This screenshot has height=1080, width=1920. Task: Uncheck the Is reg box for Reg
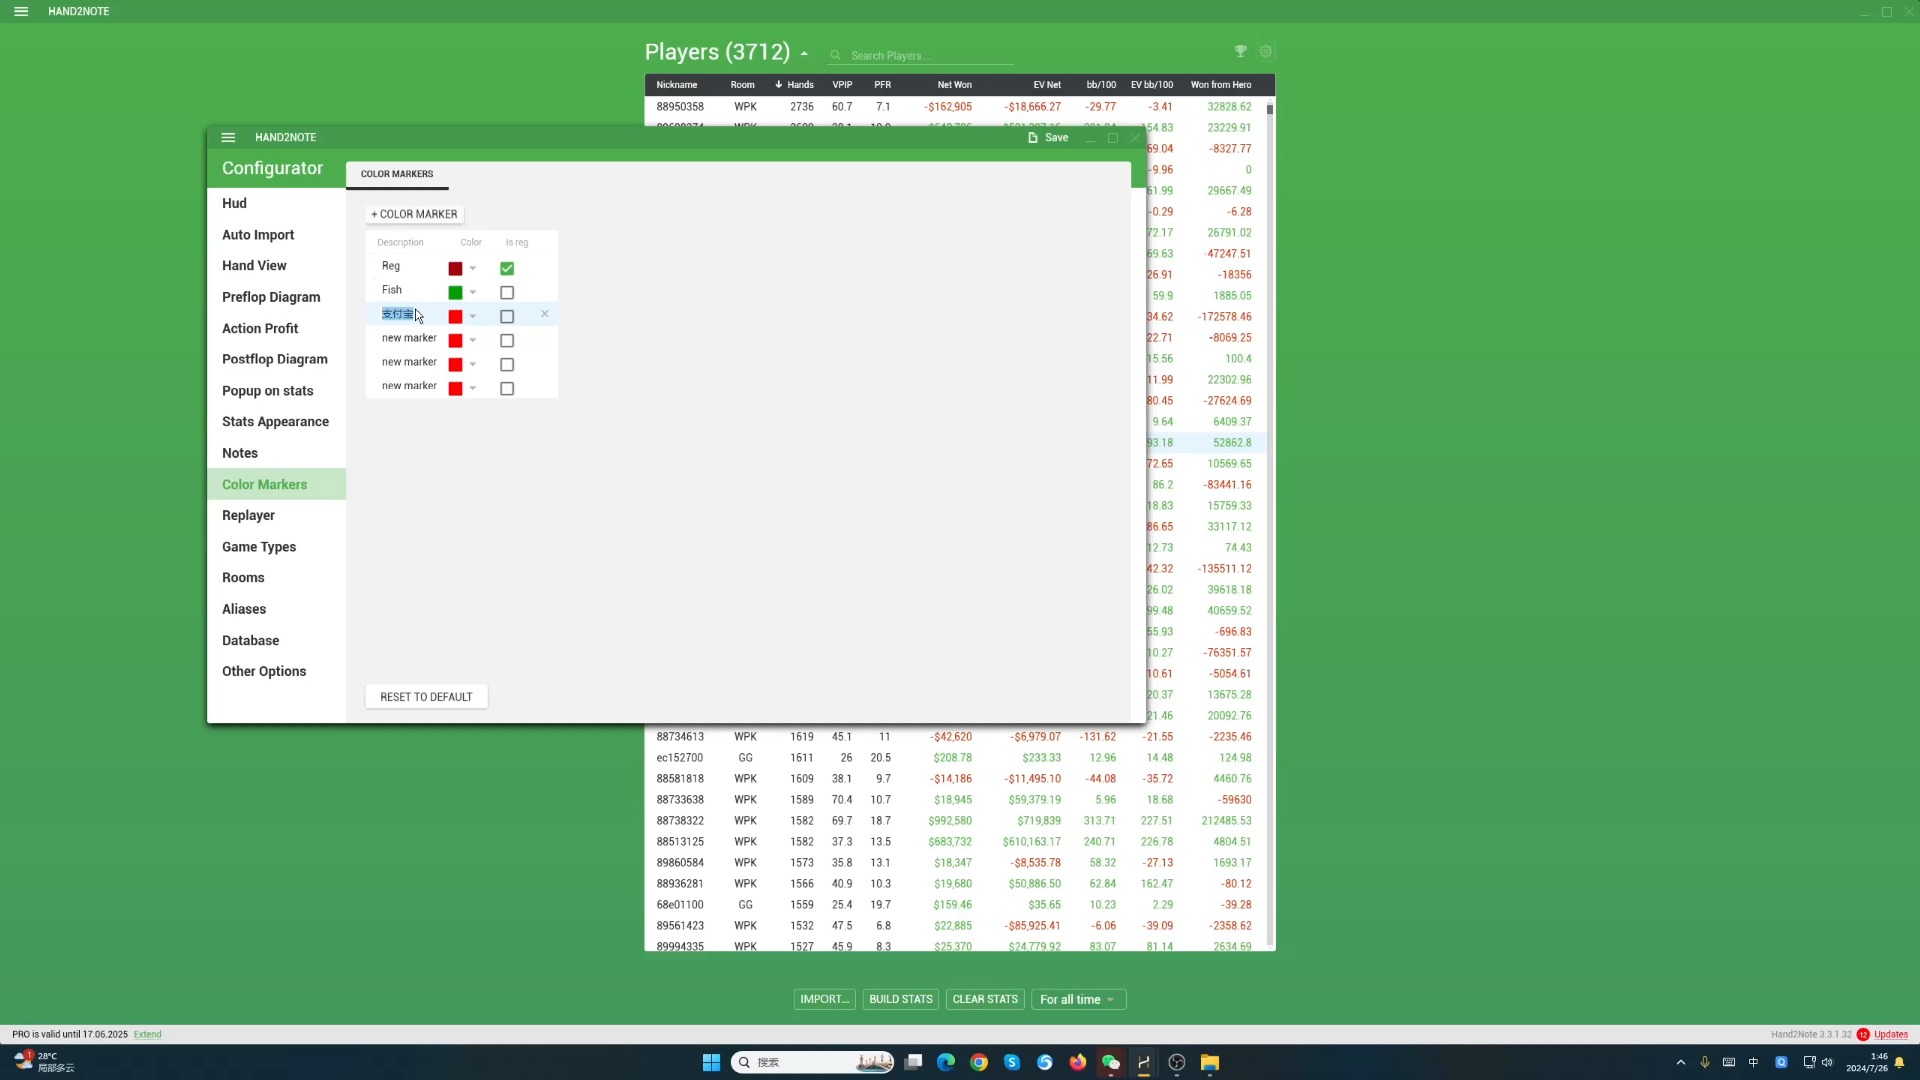point(507,268)
